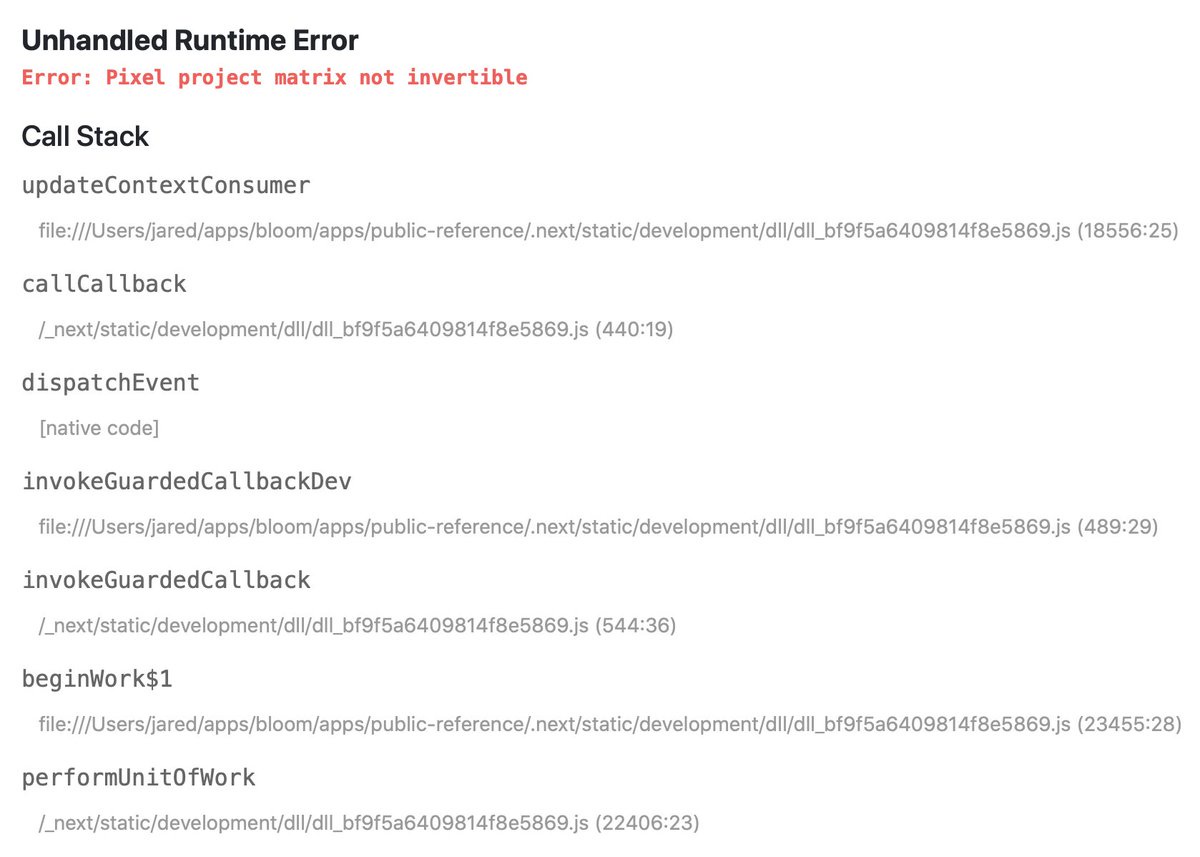Open the file path link under updateContextConsumer
This screenshot has height=857, width=1200.
[x=555, y=232]
